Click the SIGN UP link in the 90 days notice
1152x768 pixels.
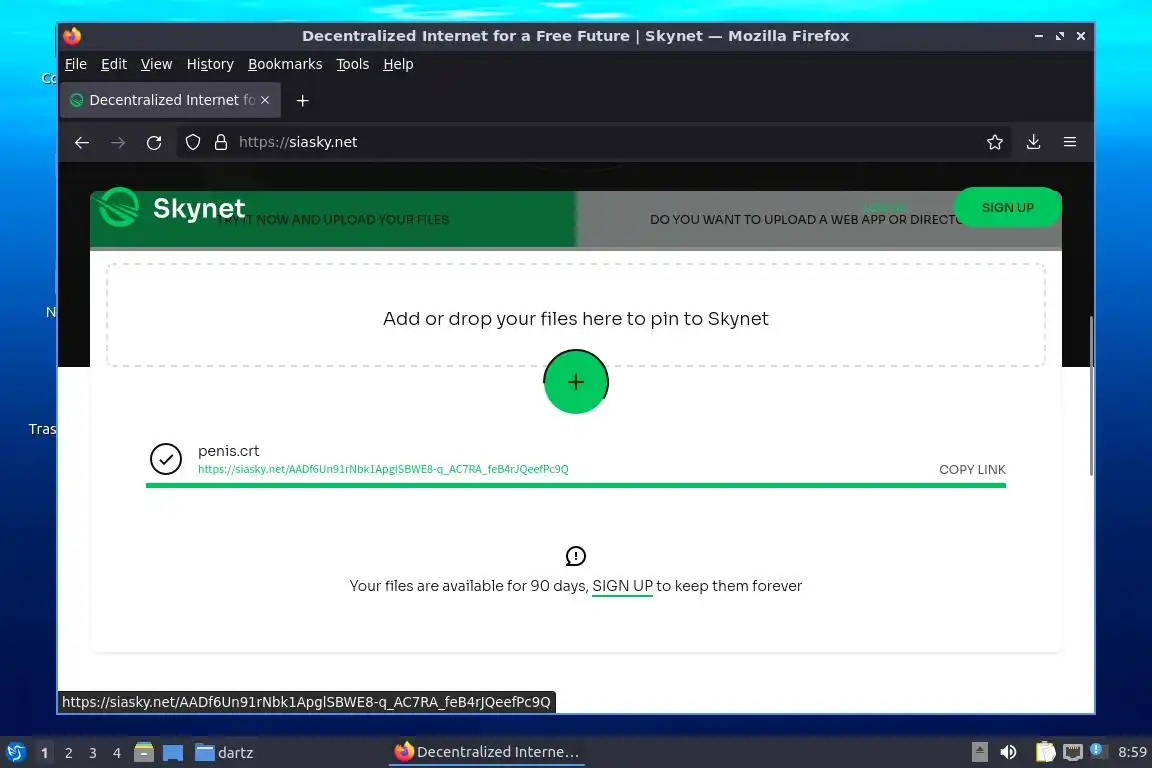point(622,586)
